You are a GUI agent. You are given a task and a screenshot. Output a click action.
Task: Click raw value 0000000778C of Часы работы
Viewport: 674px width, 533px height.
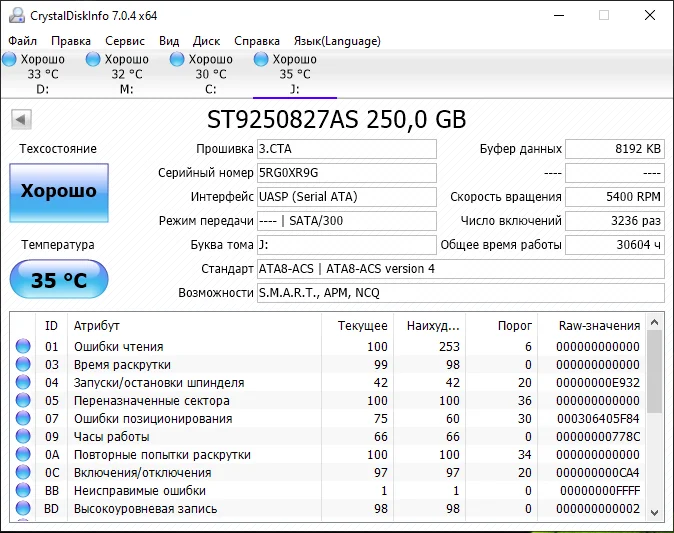[x=598, y=437]
